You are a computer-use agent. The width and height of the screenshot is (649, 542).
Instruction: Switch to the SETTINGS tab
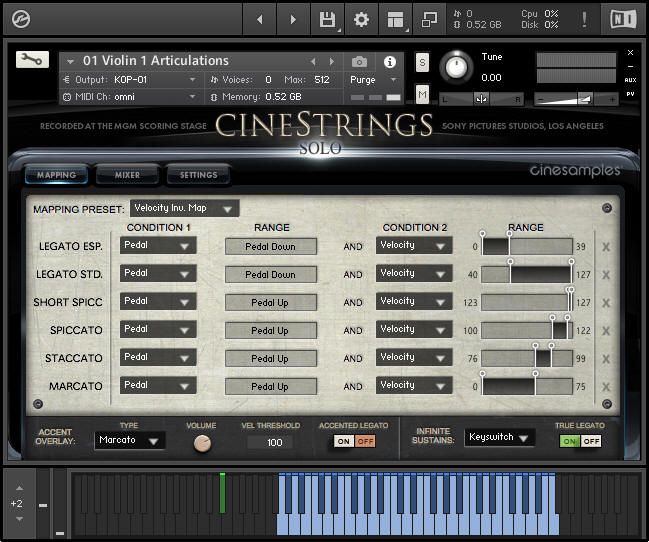(x=198, y=175)
